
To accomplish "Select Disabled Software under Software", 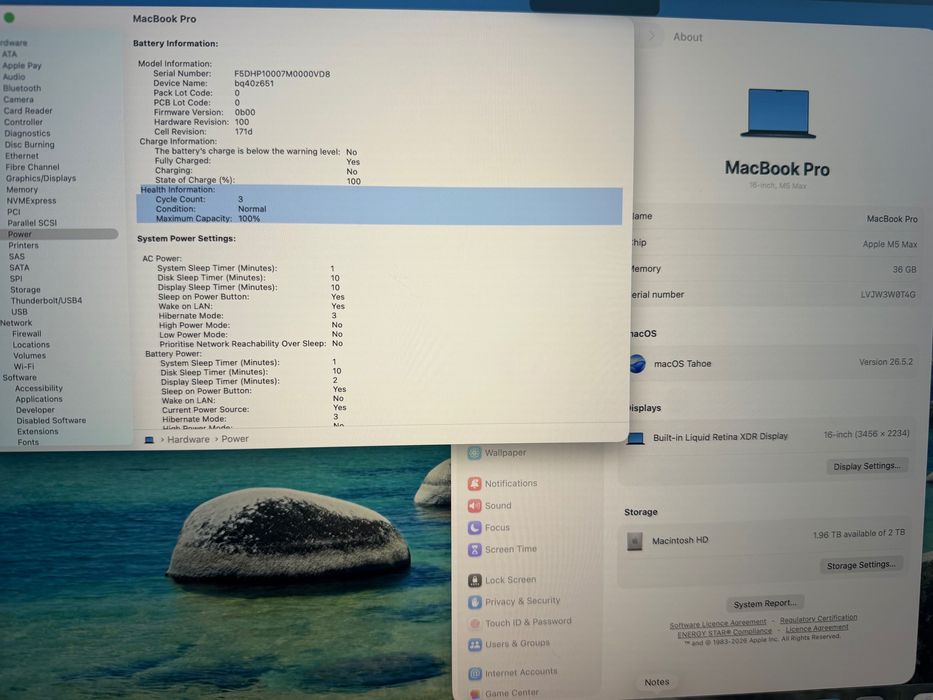I will tap(51, 420).
